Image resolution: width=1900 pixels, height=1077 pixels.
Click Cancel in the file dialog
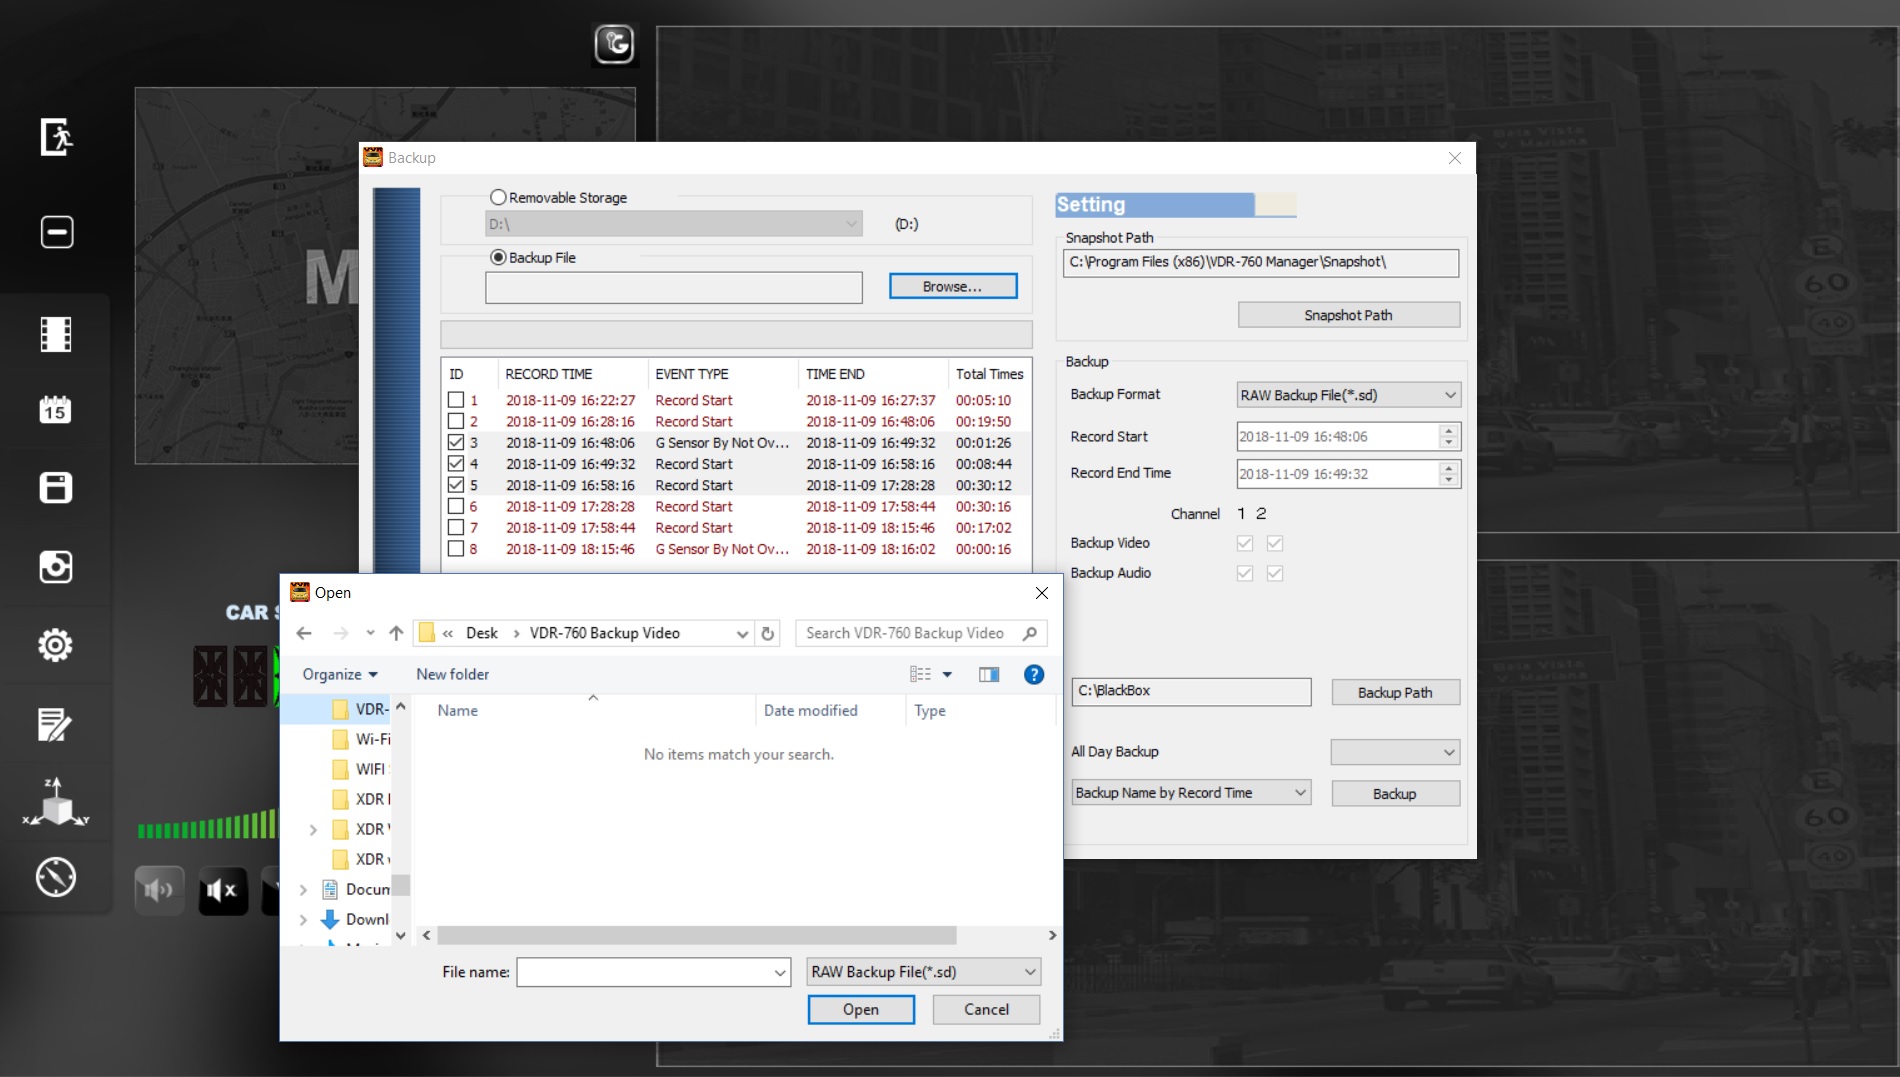pyautogui.click(x=986, y=1009)
